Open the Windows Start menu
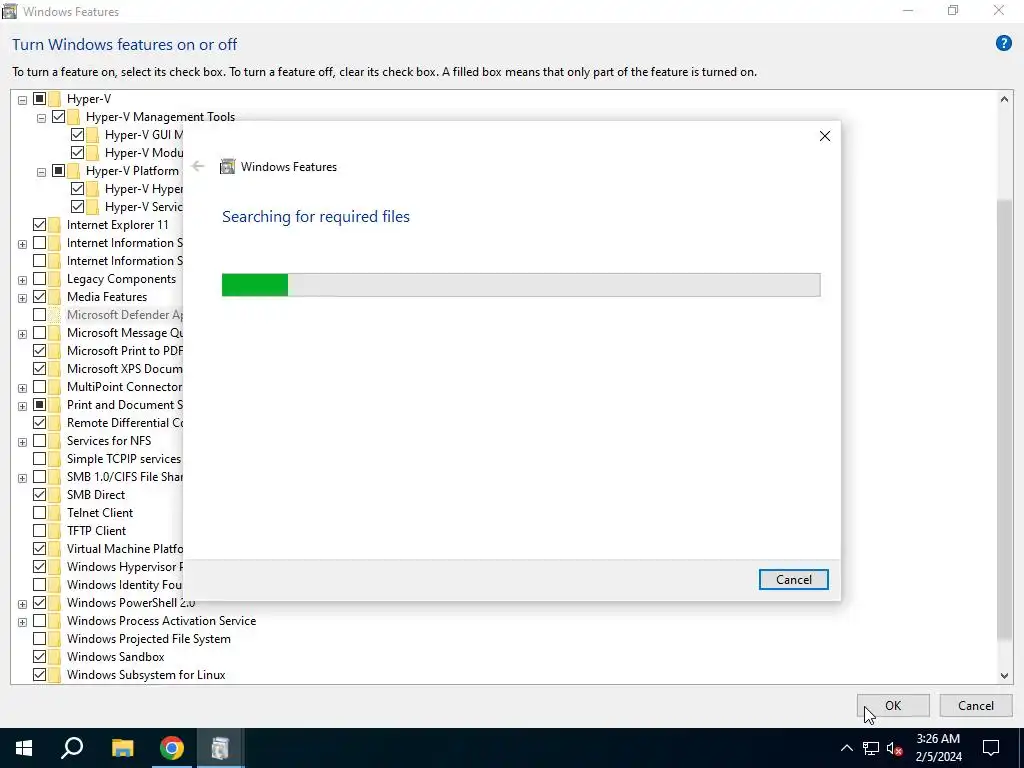 pyautogui.click(x=24, y=748)
